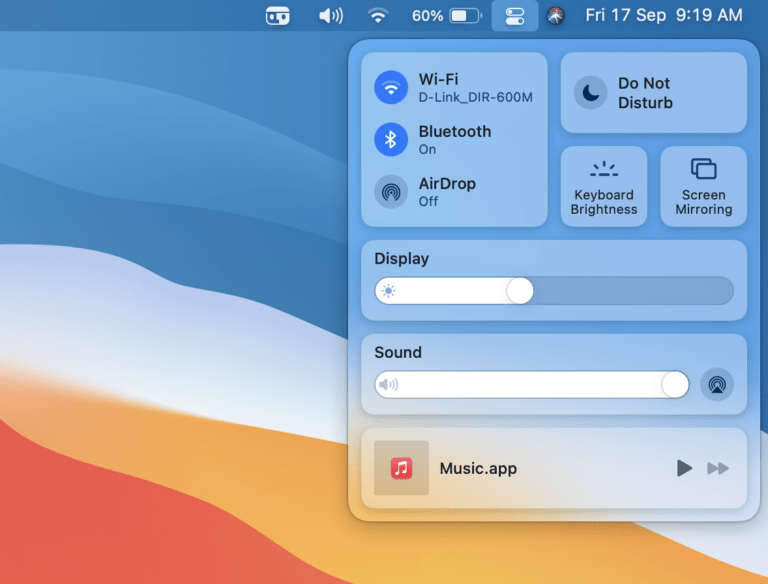
Task: Click the Do Not Disturb label
Action: (x=645, y=93)
